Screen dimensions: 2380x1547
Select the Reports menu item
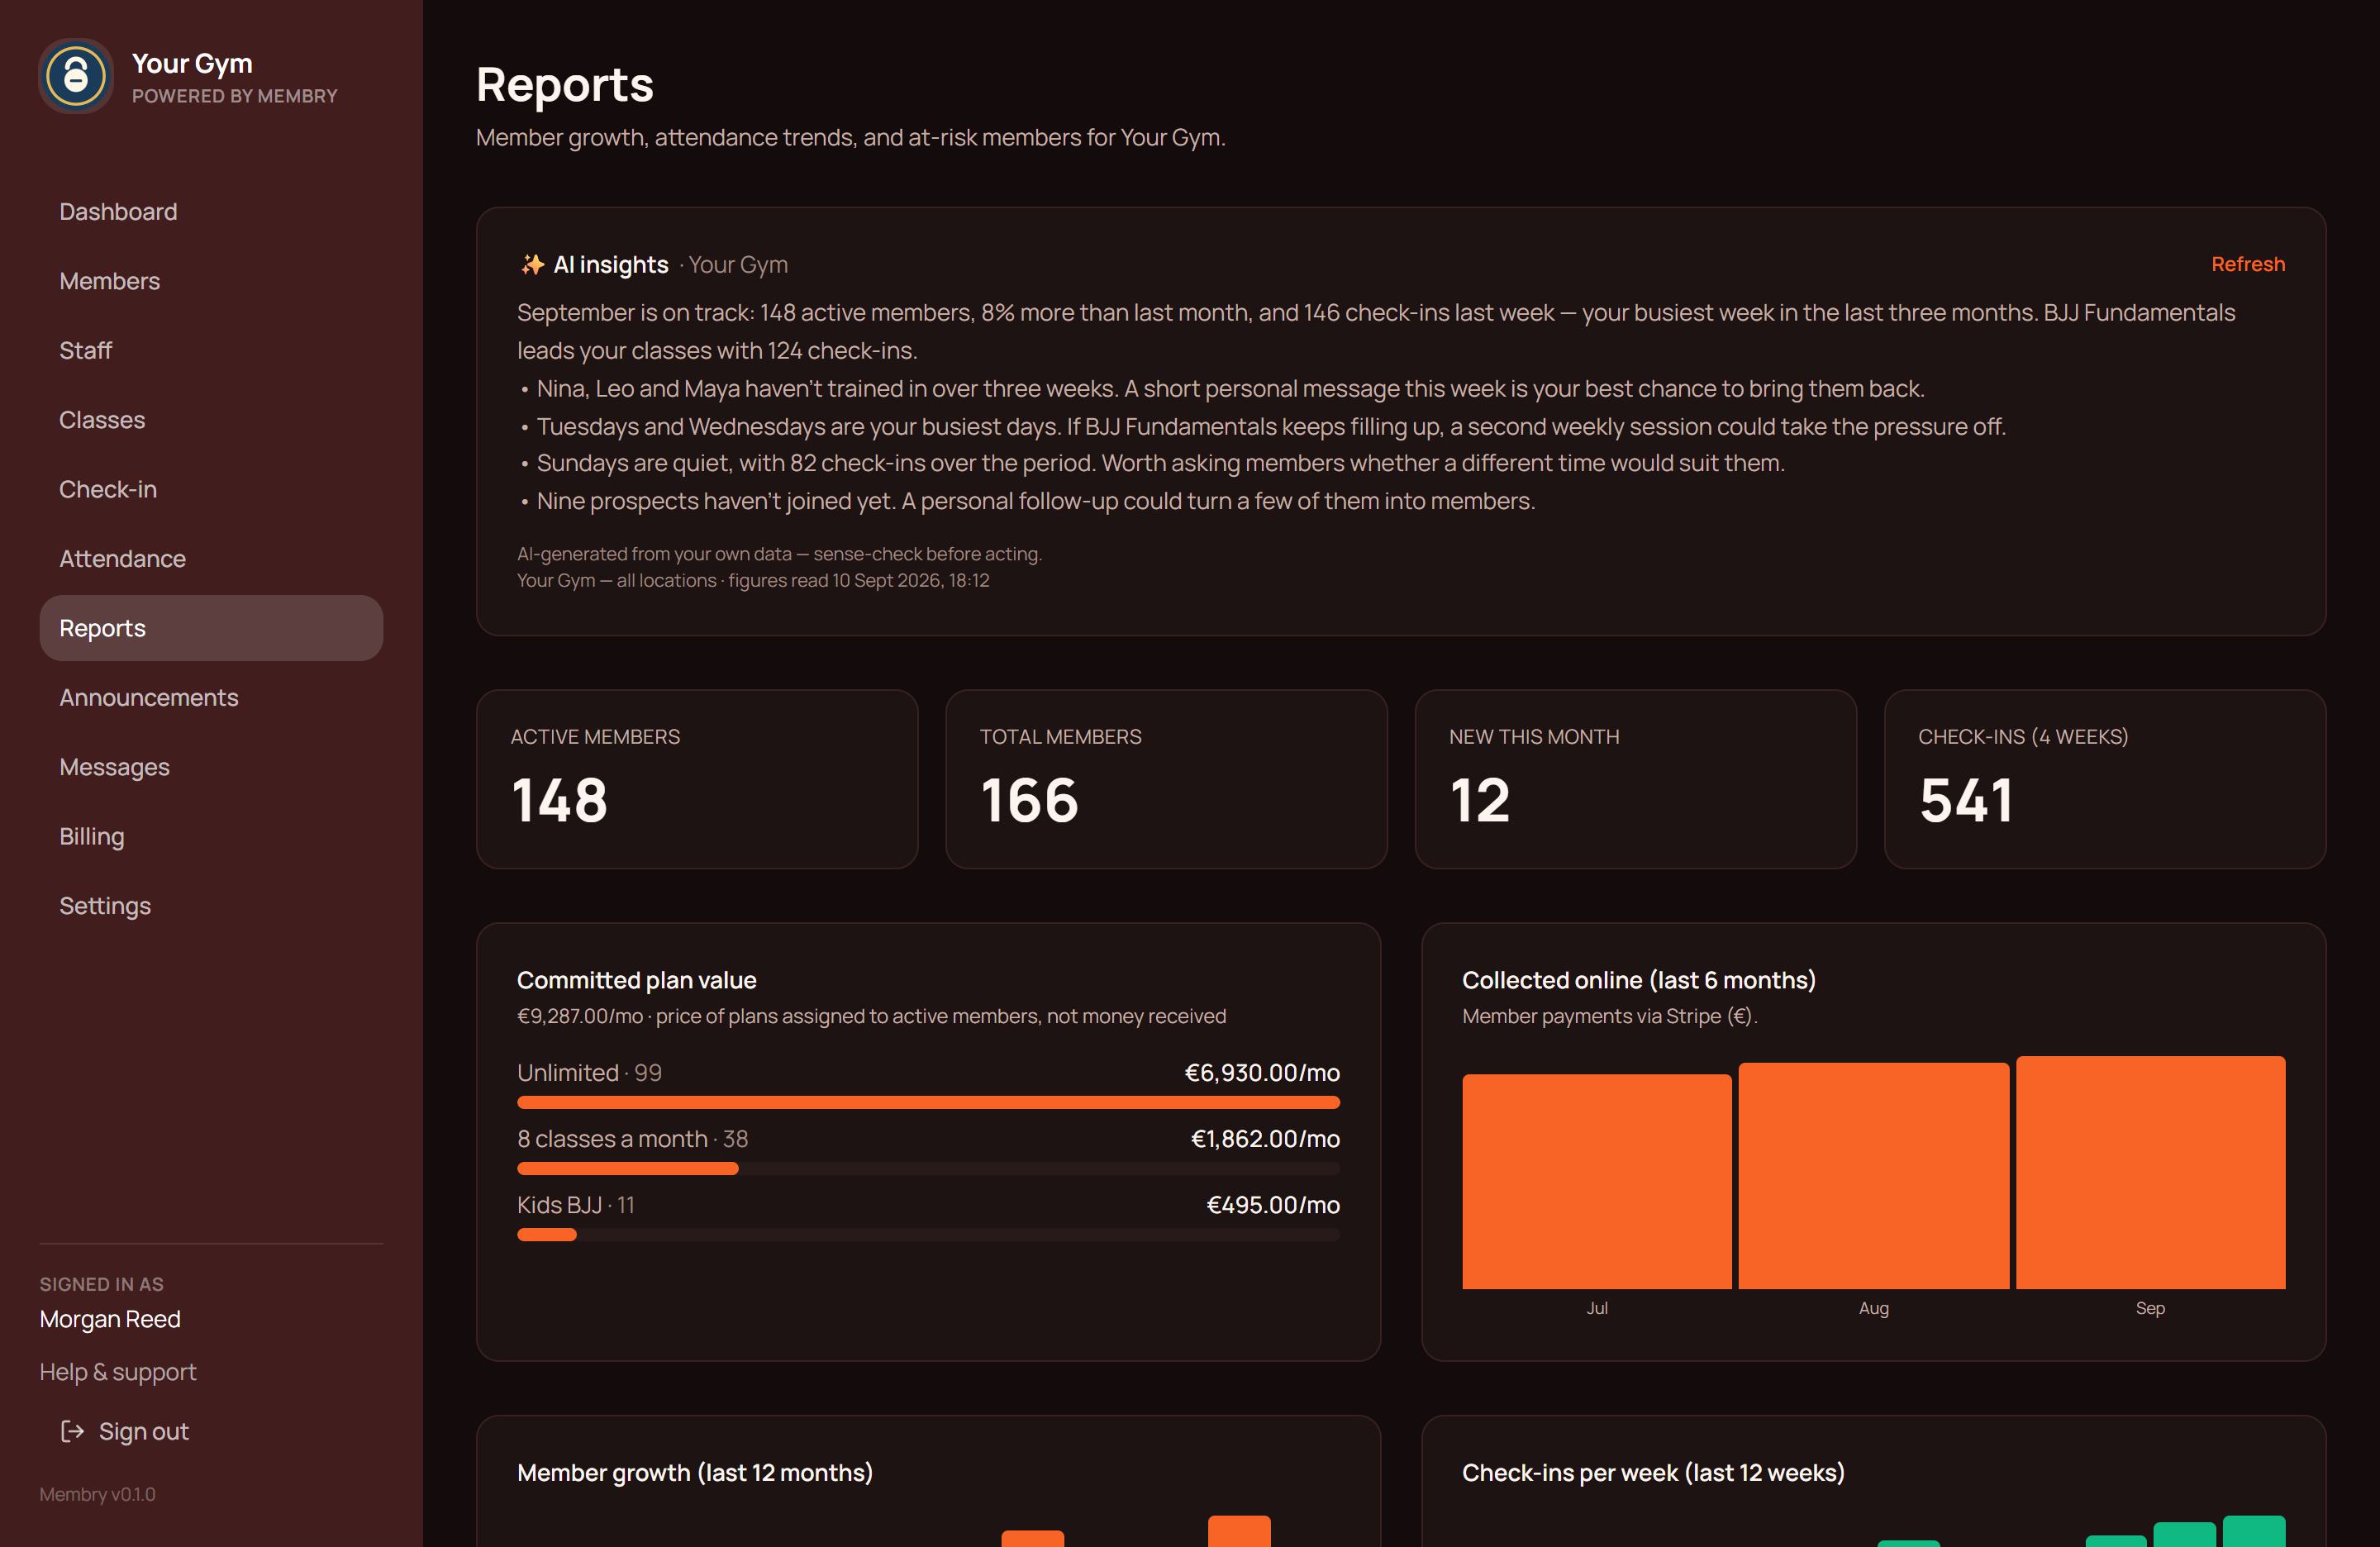point(211,628)
